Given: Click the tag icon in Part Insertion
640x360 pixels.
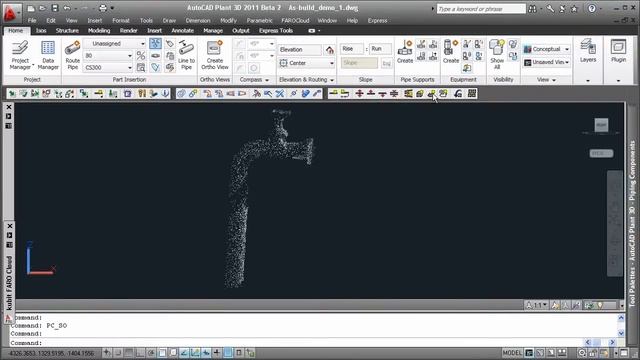Looking at the screenshot, I should pyautogui.click(x=170, y=43).
